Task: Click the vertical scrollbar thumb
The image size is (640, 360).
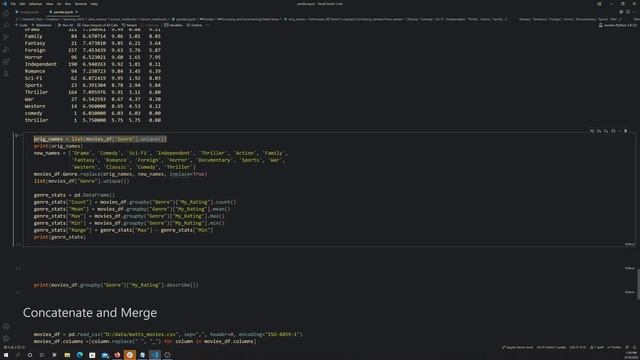Action: 638,284
